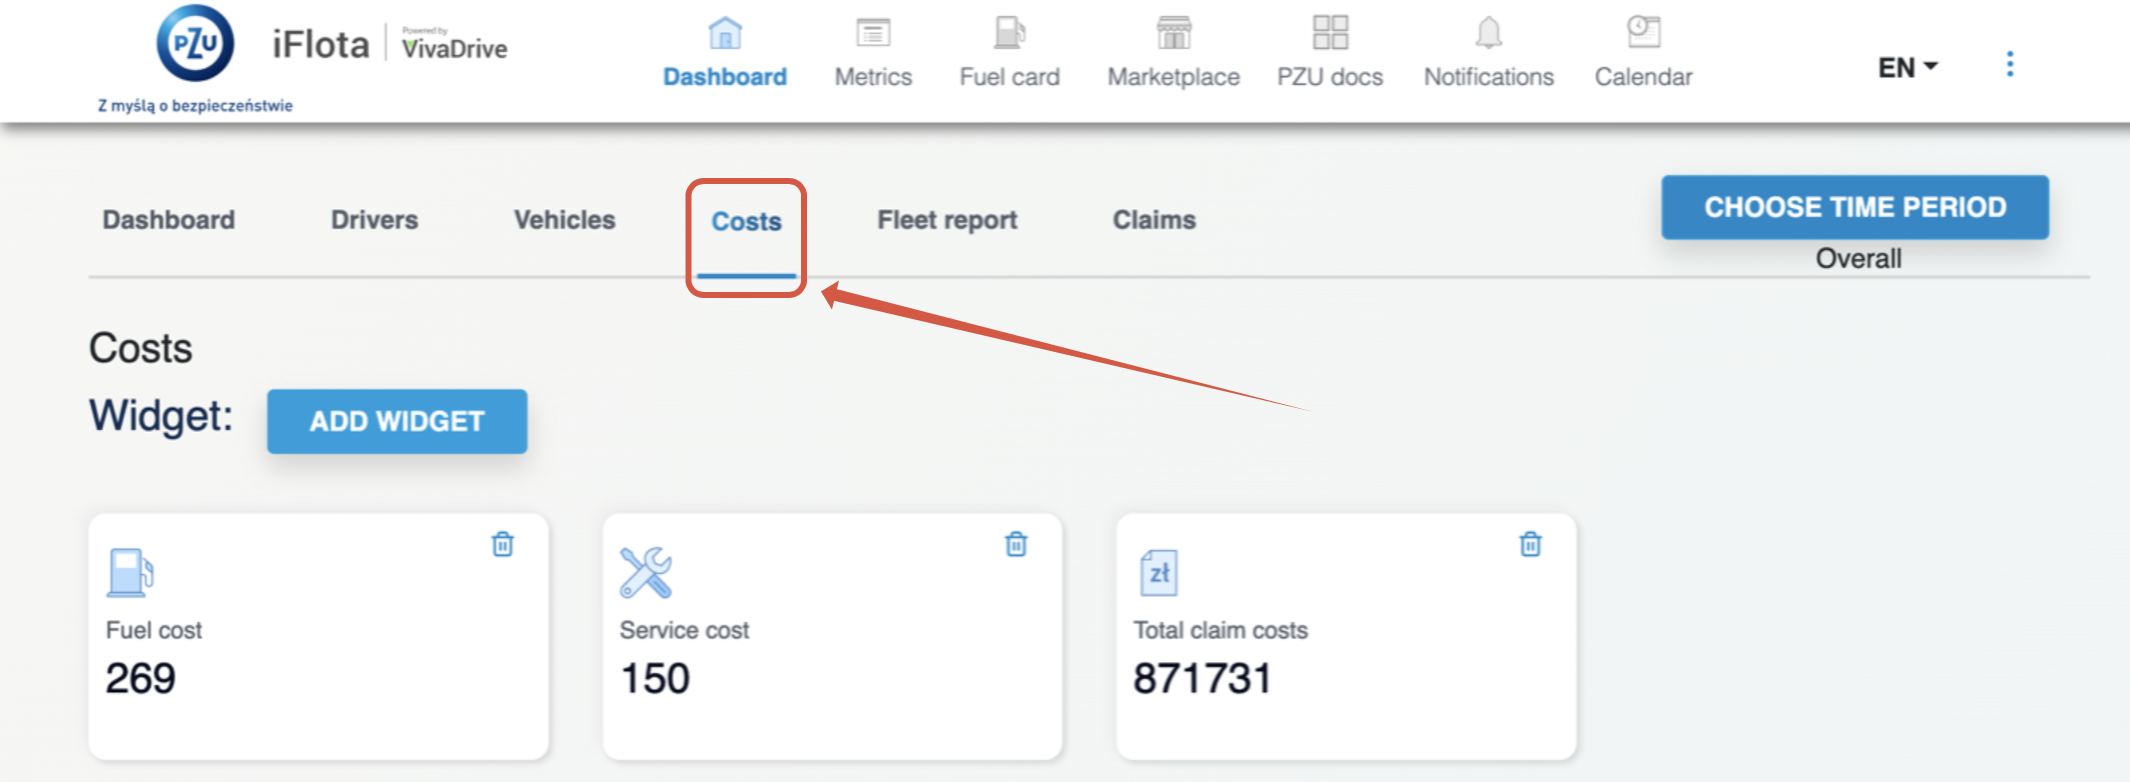Open the Notifications bell icon
Image resolution: width=2130 pixels, height=782 pixels.
(1488, 33)
